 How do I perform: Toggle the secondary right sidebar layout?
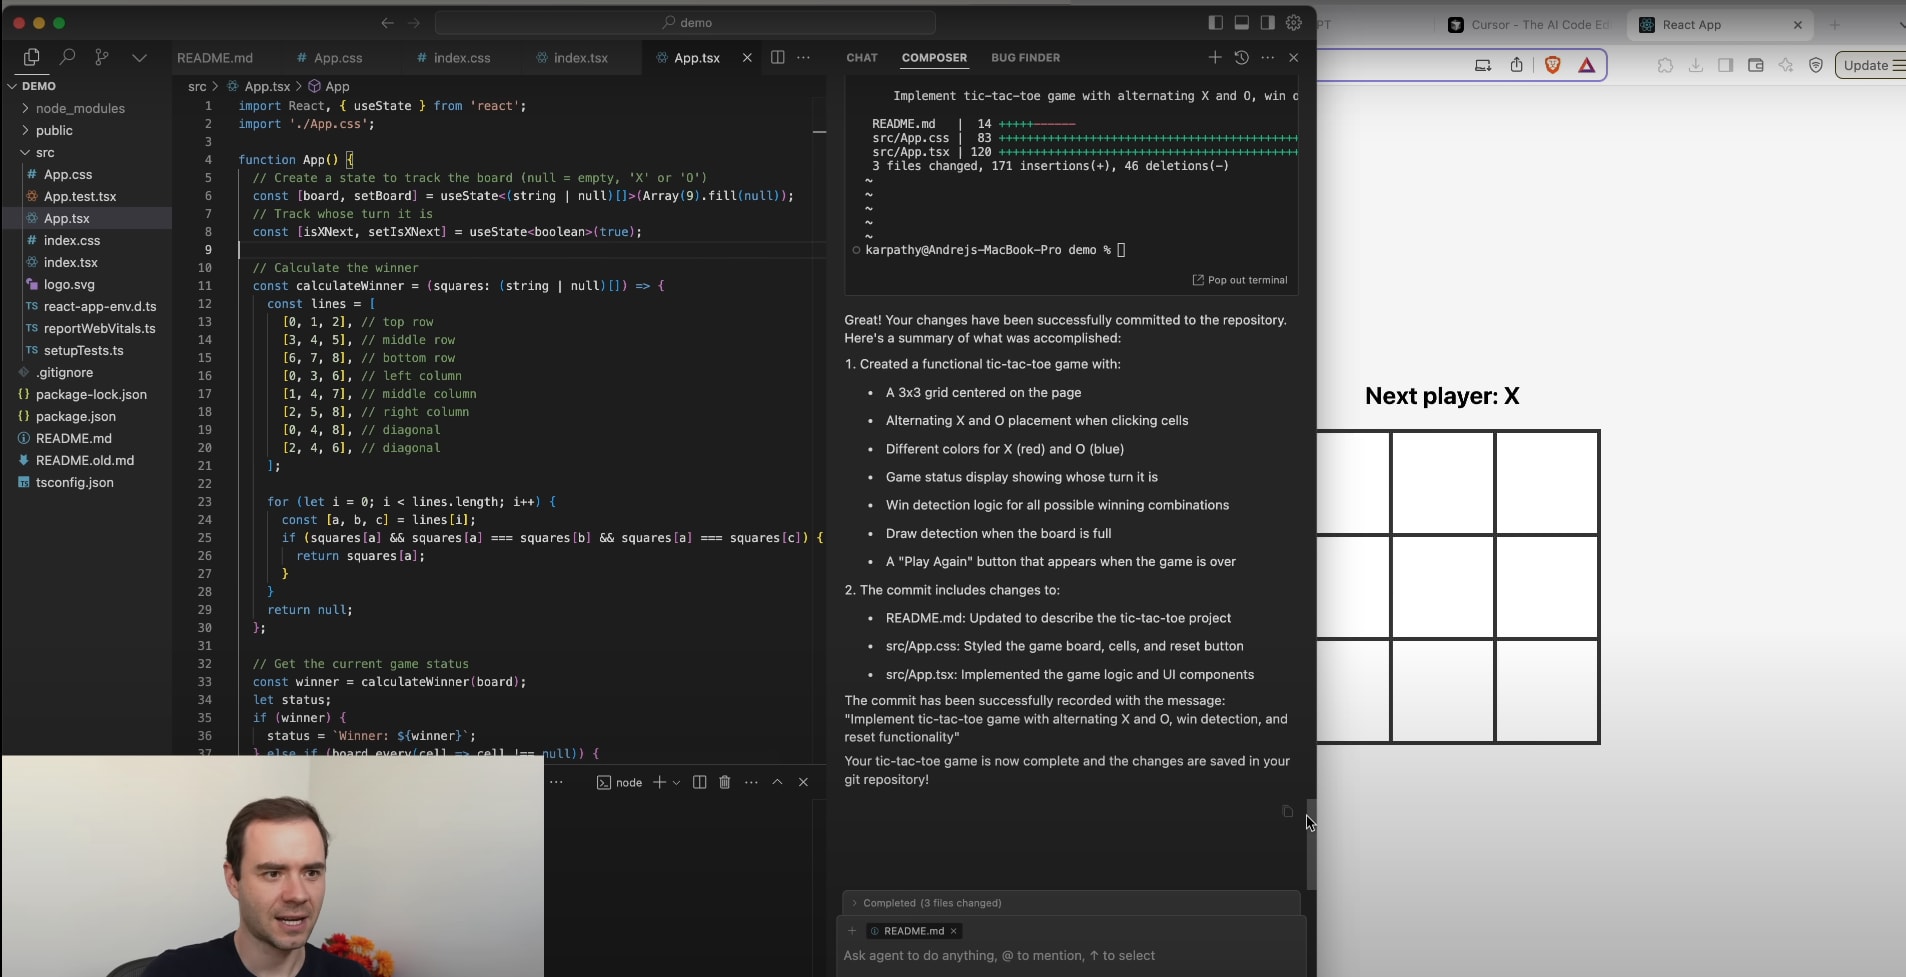tap(1267, 23)
